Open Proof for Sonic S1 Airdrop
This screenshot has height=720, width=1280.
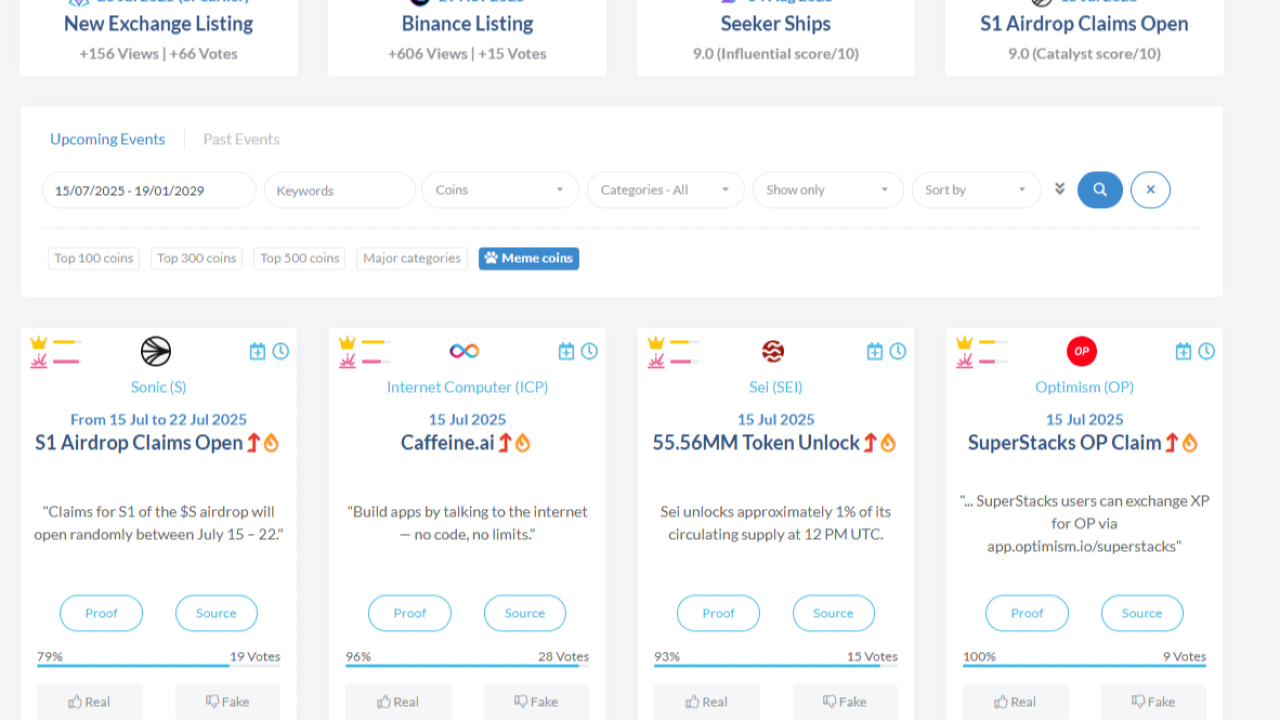[101, 613]
